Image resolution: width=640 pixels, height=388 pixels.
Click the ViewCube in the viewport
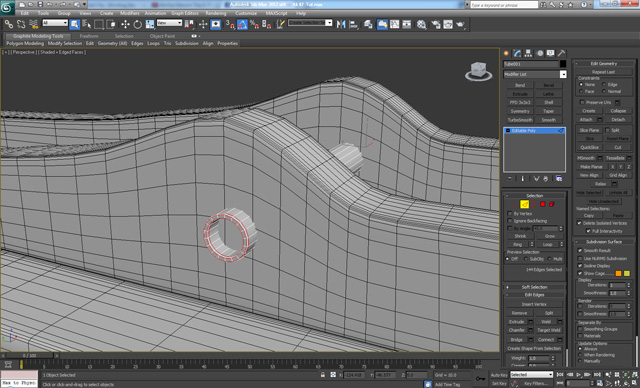pos(478,71)
